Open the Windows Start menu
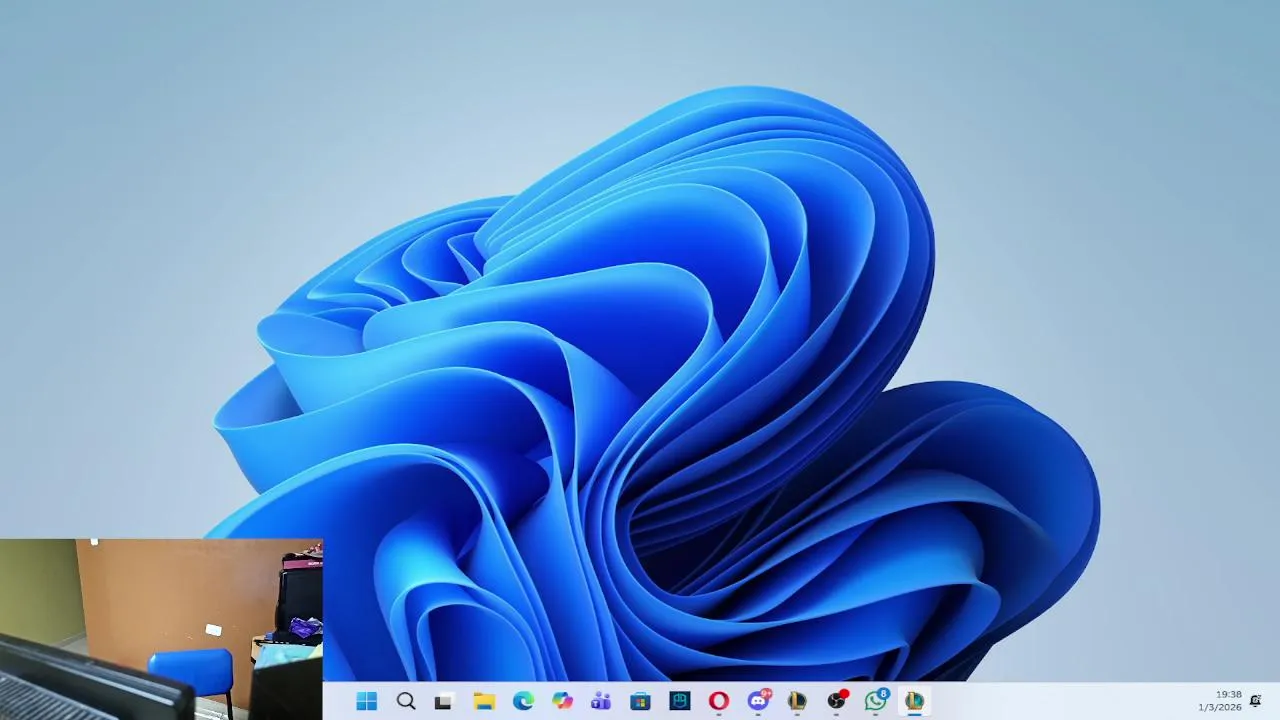Screen dimensions: 1280x720 click(x=367, y=701)
